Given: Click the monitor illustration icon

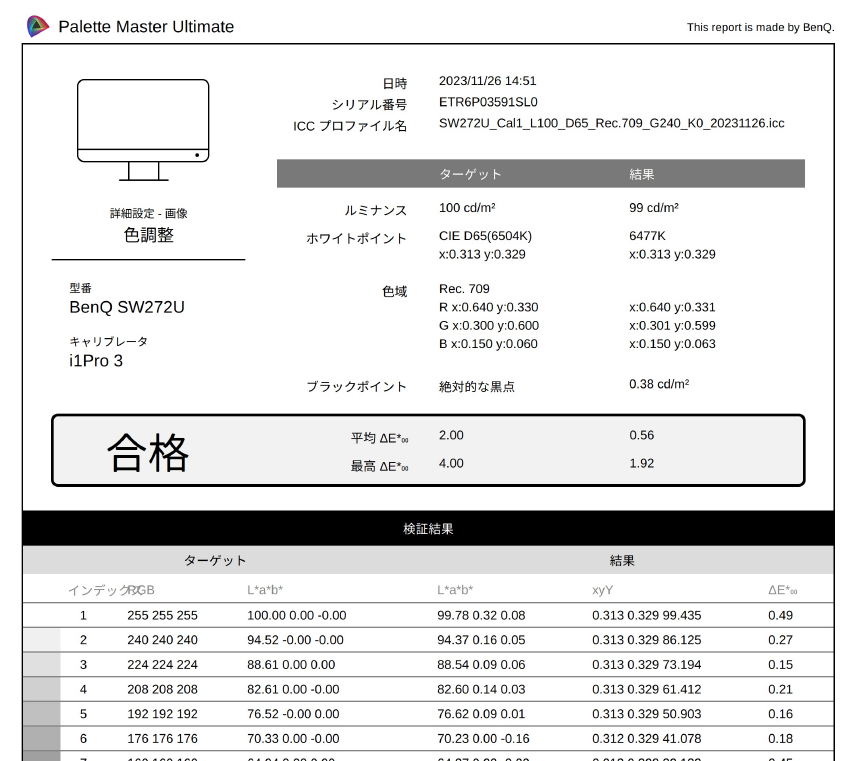Looking at the screenshot, I should pos(143,130).
